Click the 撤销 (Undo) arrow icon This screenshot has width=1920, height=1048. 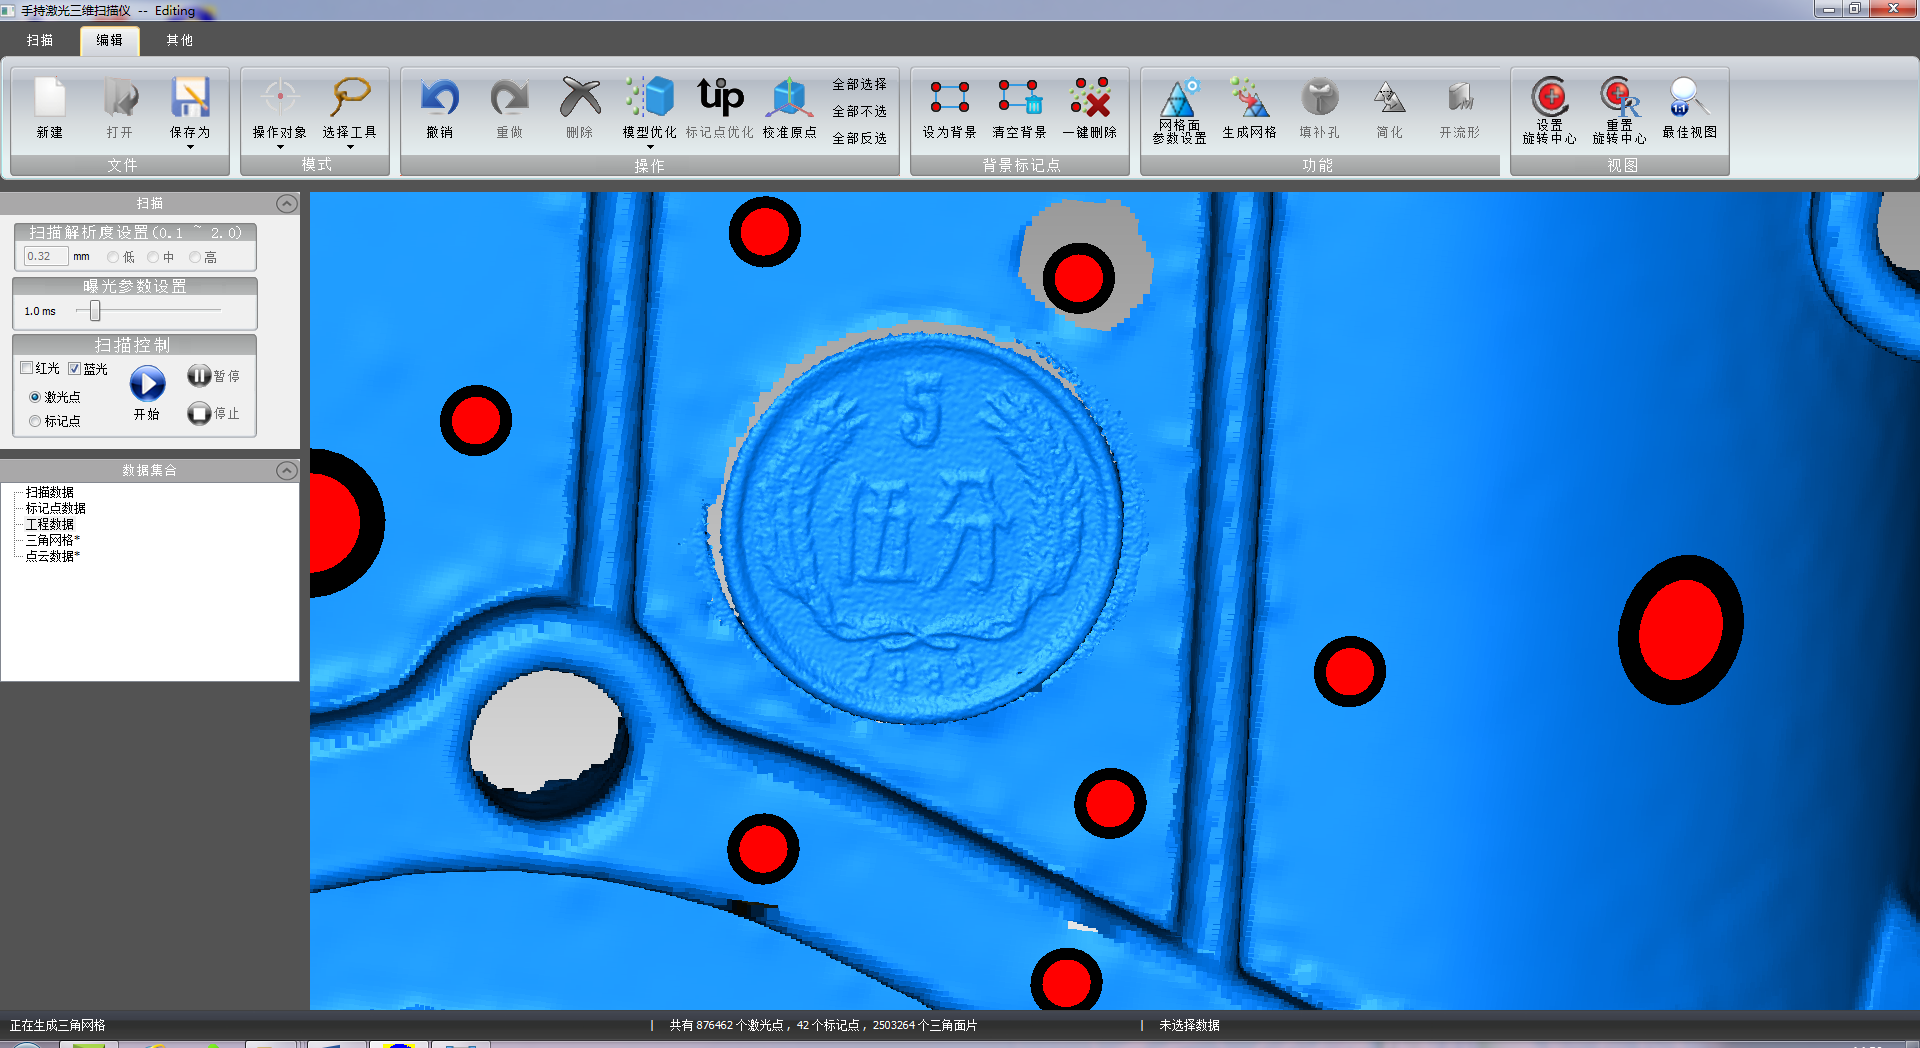coord(439,99)
